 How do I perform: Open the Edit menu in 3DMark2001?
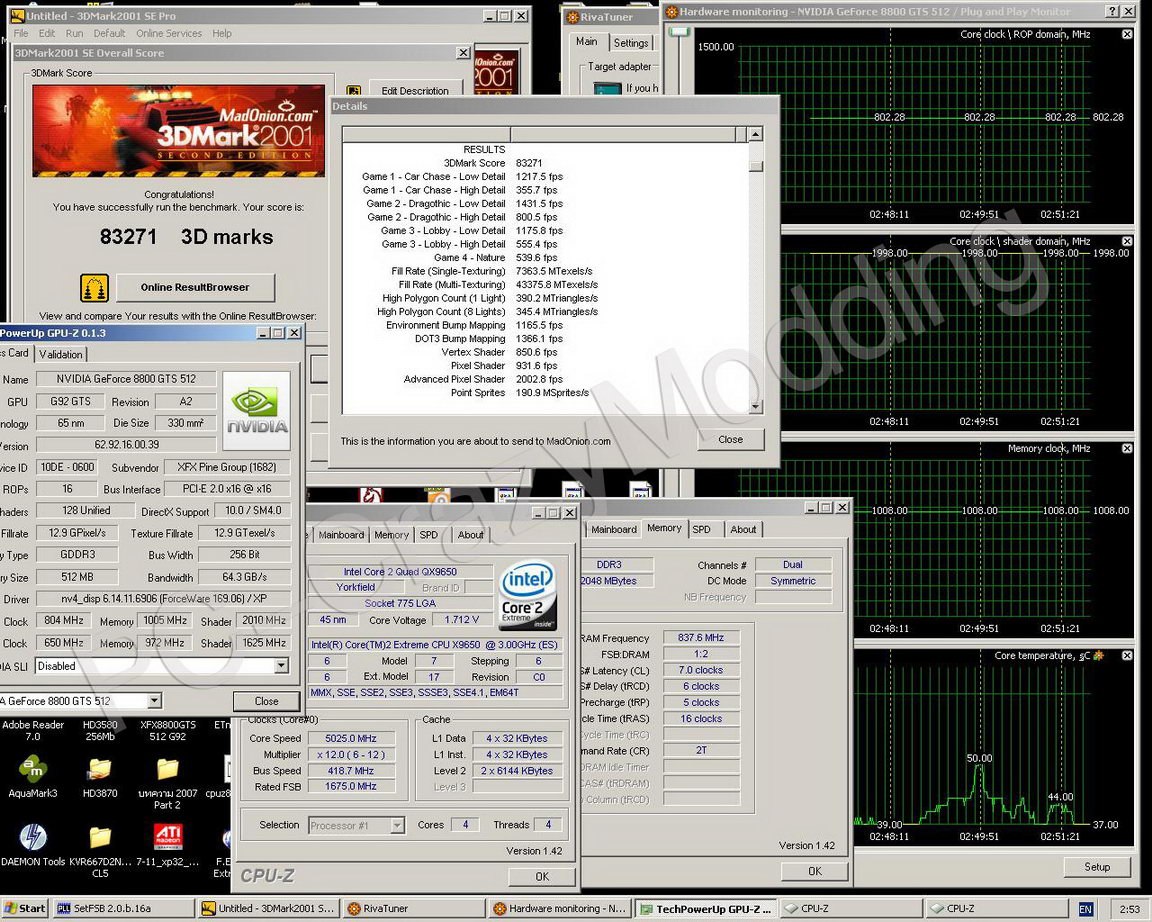pyautogui.click(x=47, y=33)
